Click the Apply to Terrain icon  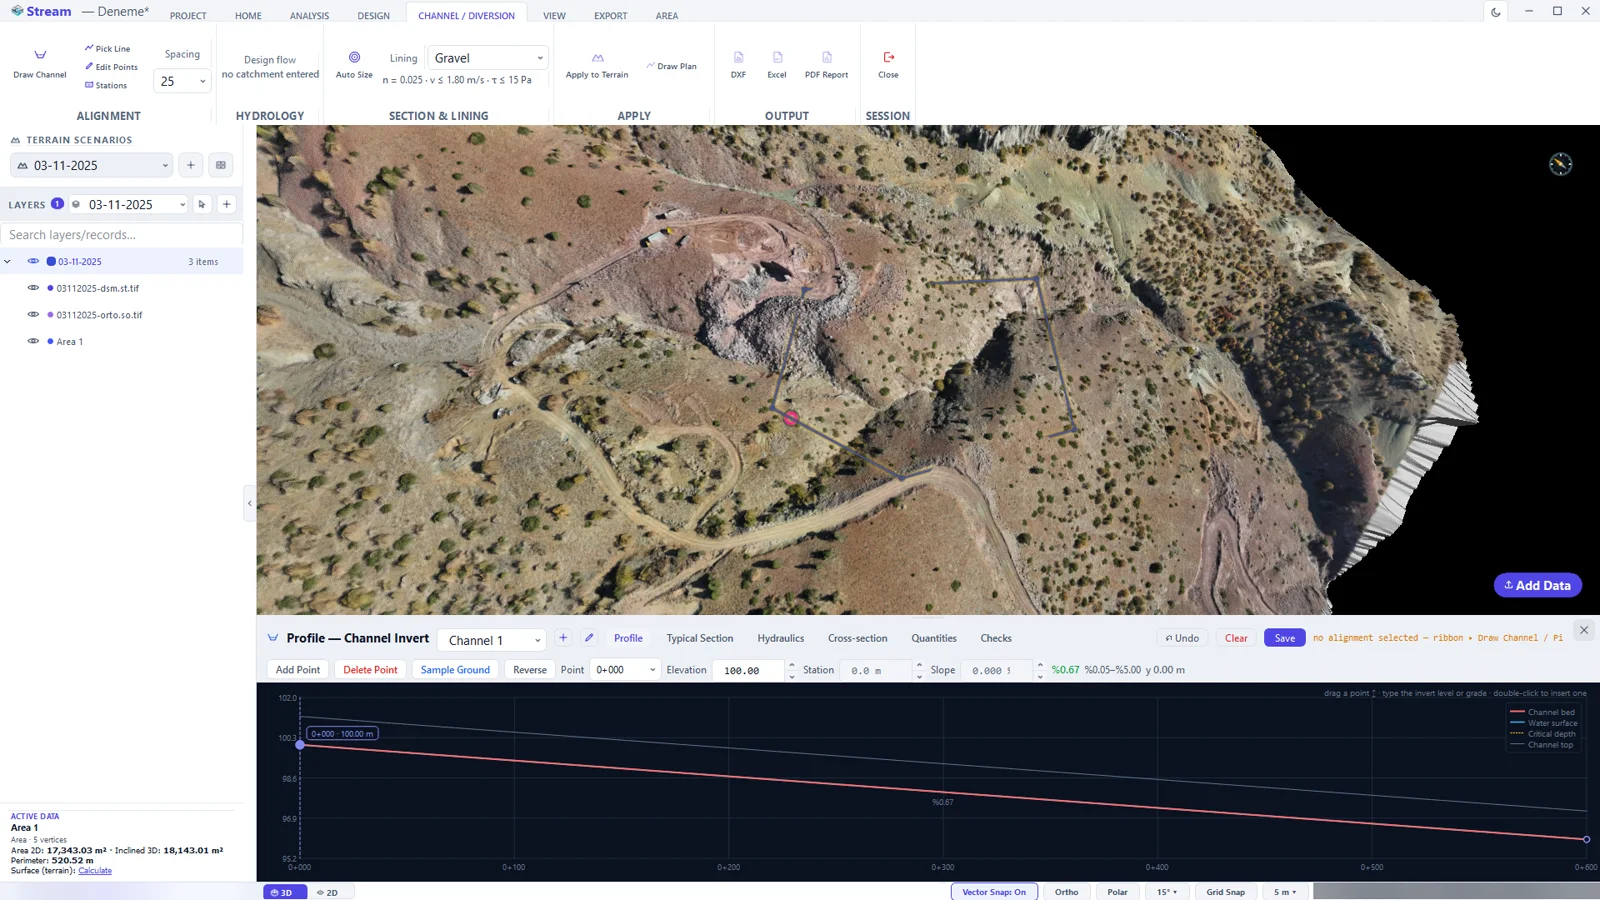597,57
